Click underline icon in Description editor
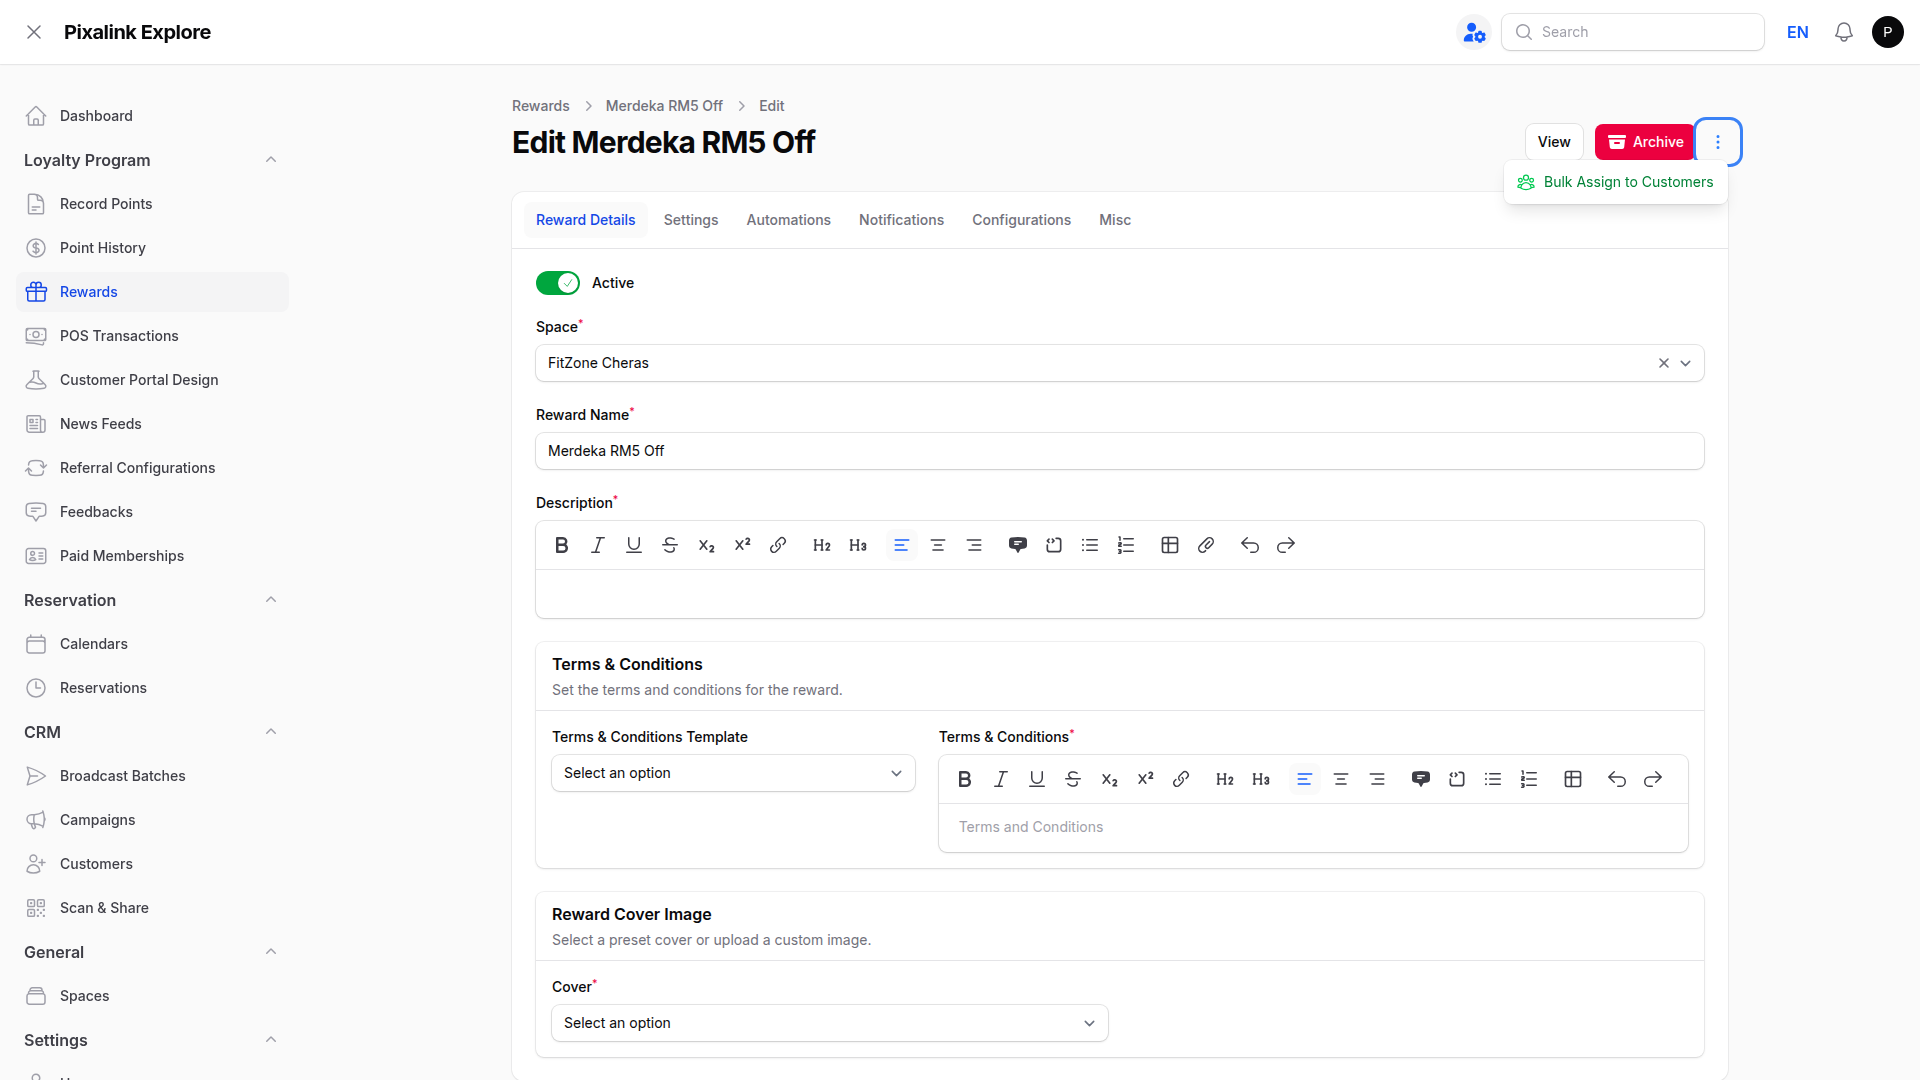 [x=634, y=545]
